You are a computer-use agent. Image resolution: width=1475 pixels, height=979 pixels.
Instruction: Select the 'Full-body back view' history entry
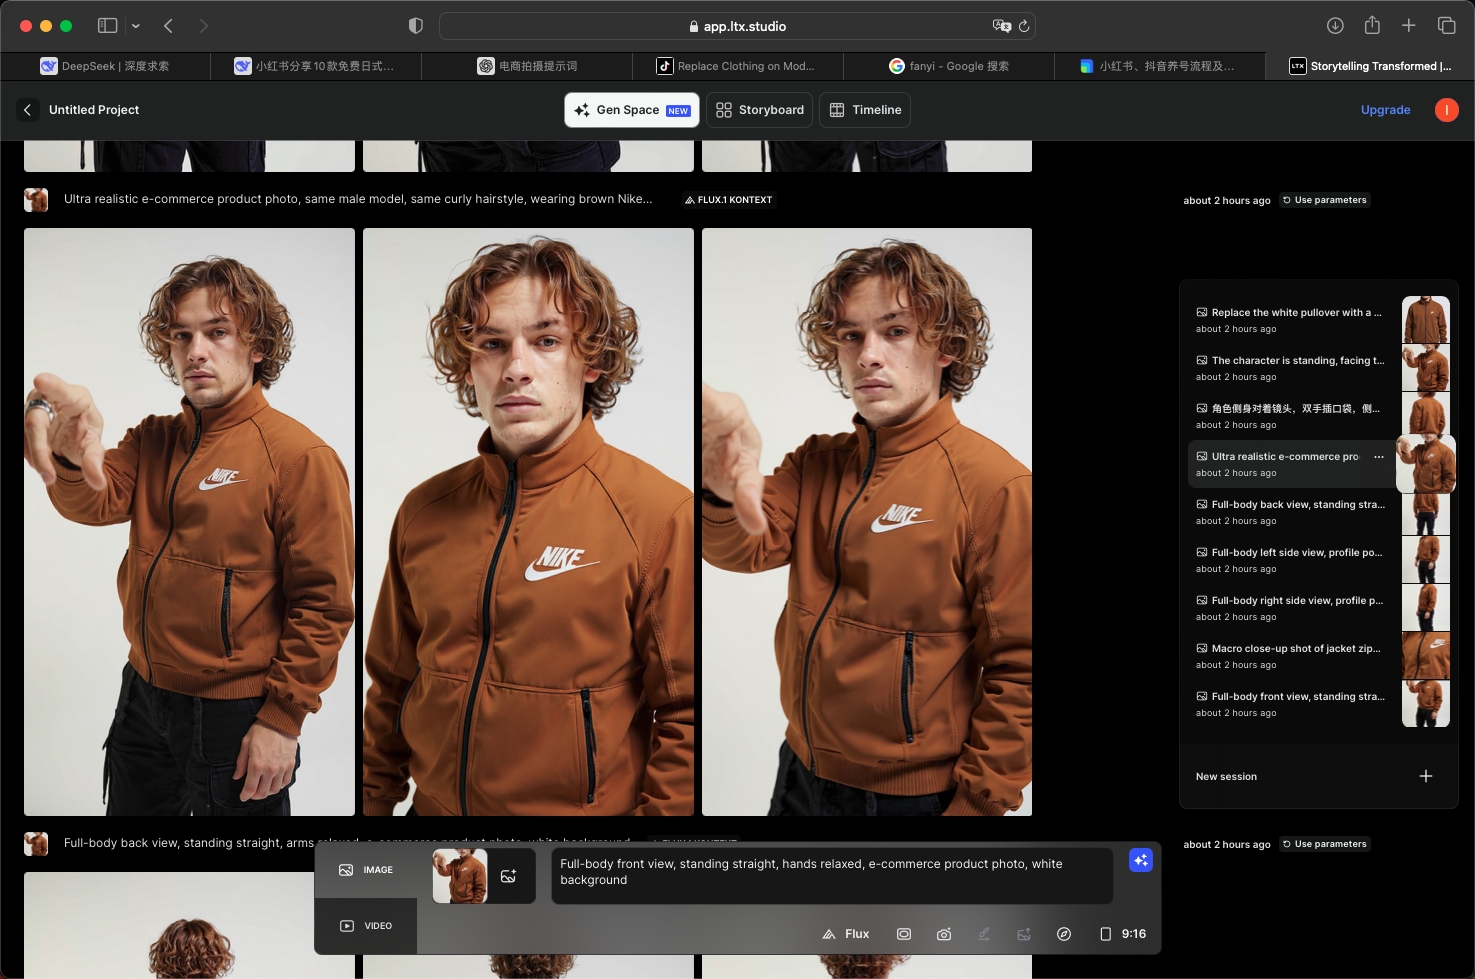[1292, 512]
